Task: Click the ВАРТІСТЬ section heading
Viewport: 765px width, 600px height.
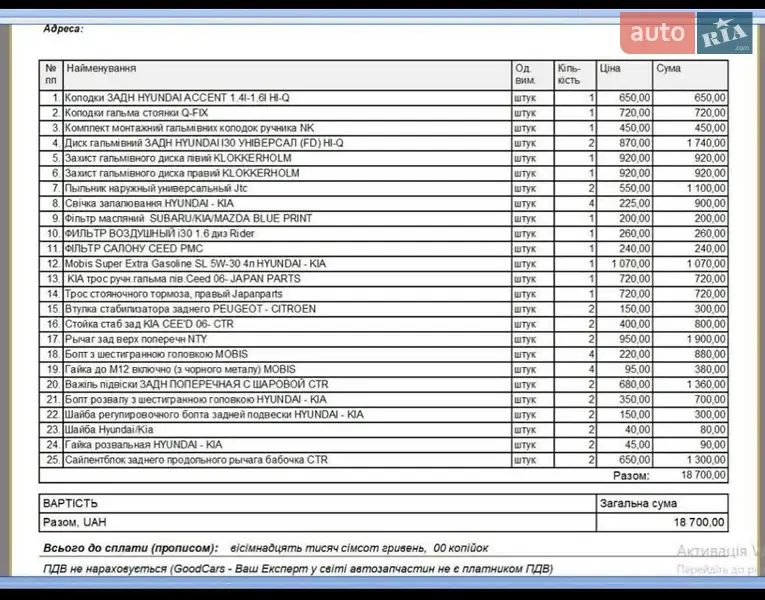Action: (x=70, y=503)
